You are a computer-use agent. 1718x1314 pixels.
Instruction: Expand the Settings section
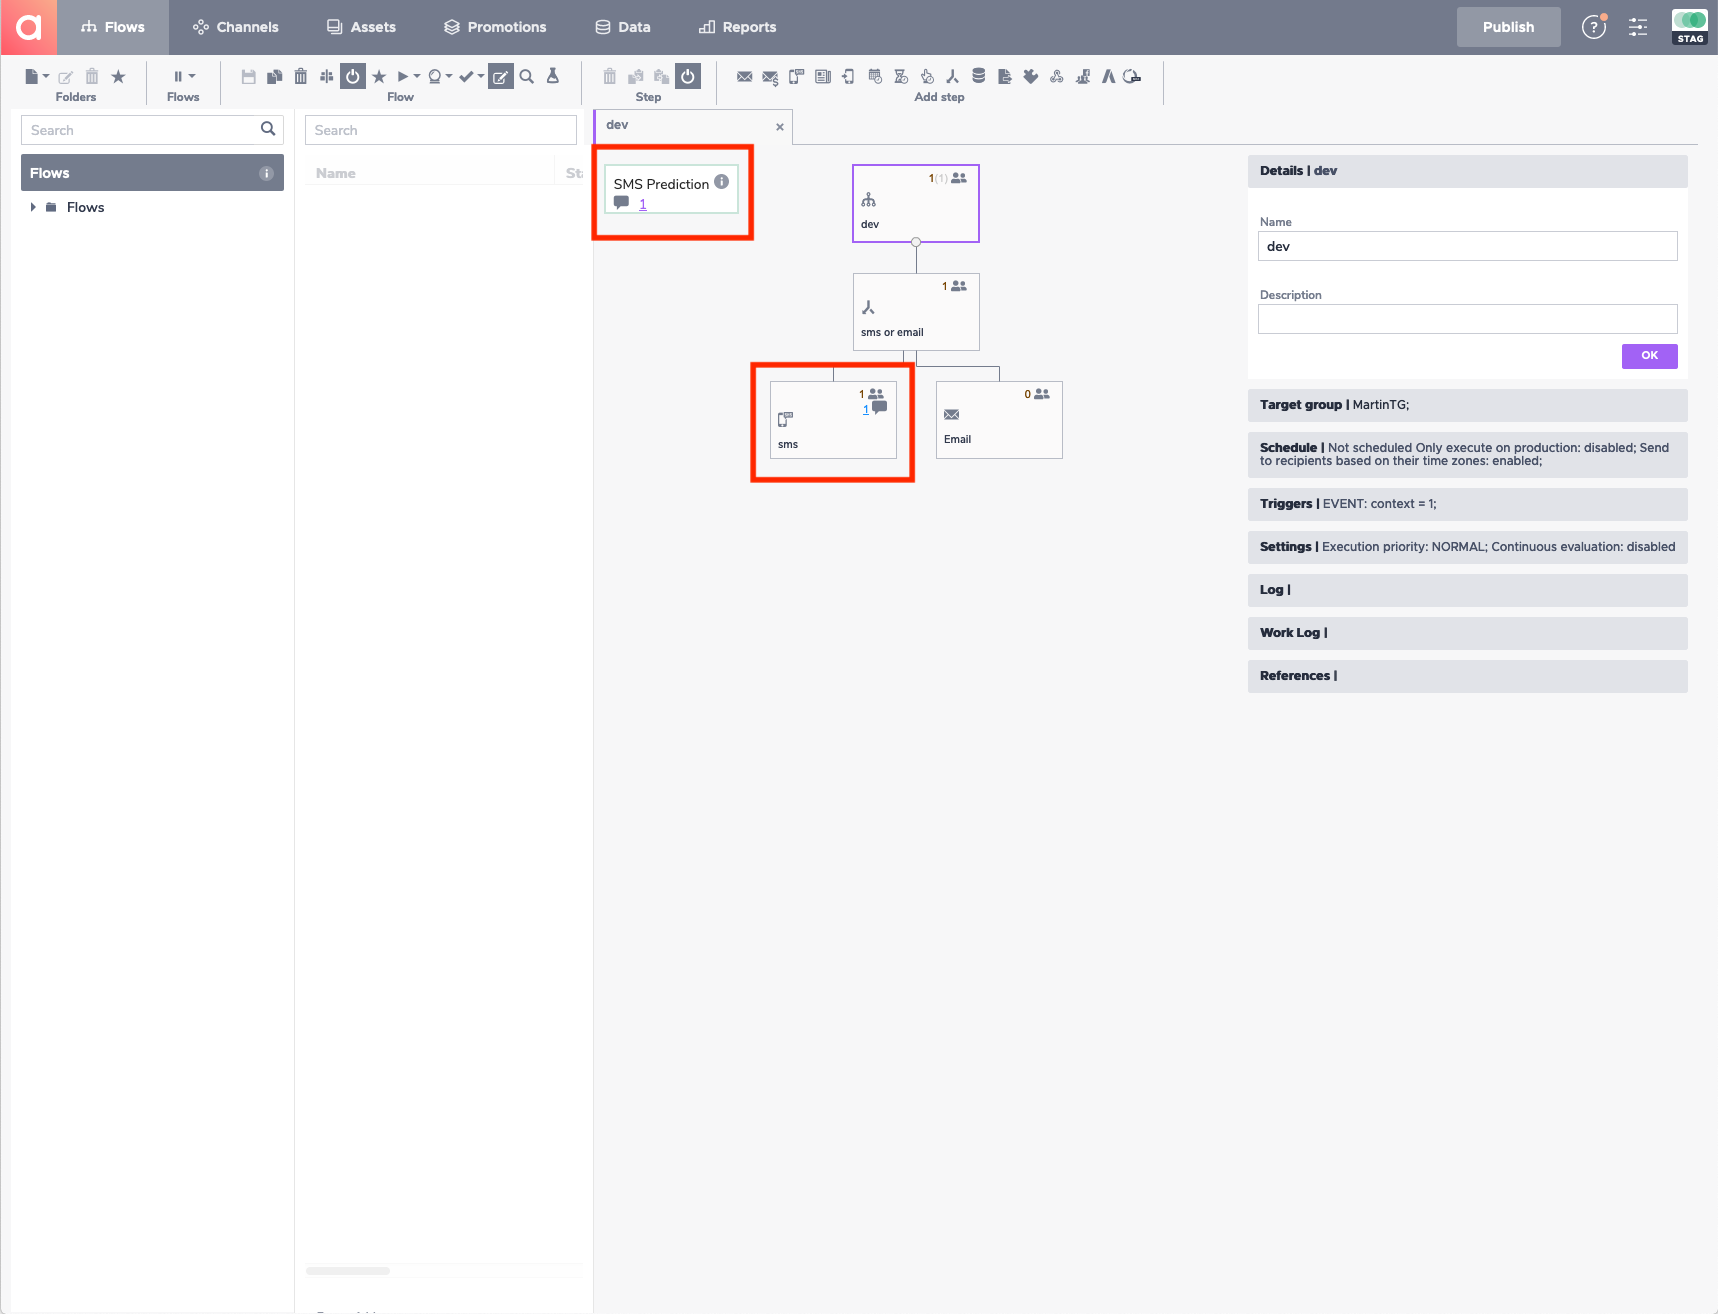tap(1468, 547)
